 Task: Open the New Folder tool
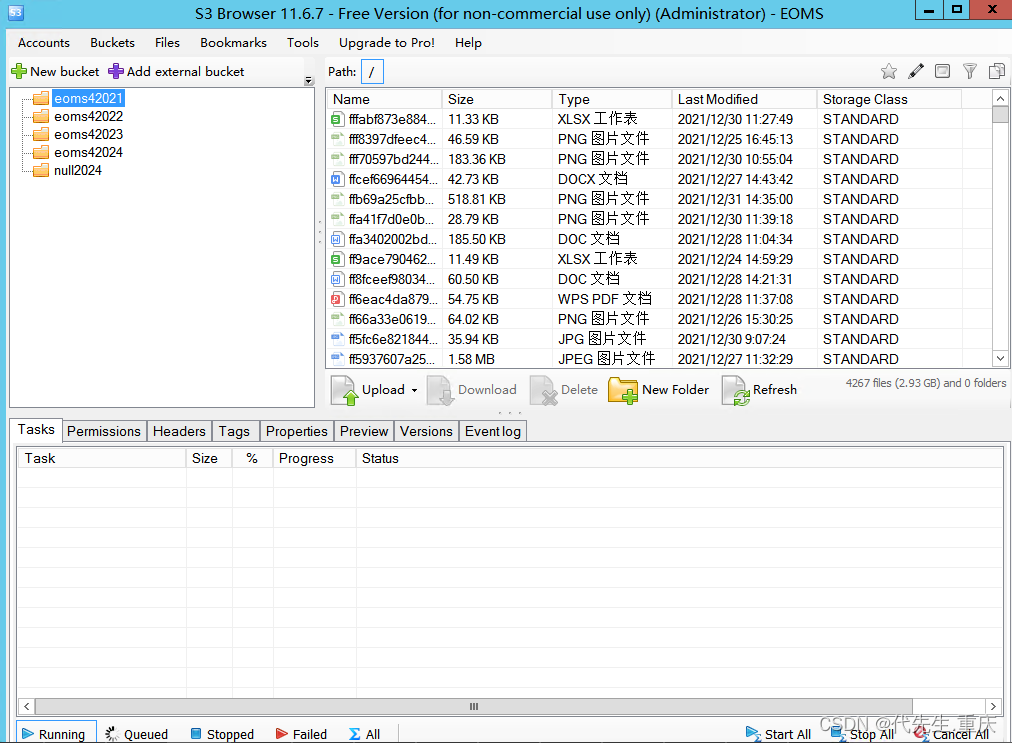(x=658, y=390)
